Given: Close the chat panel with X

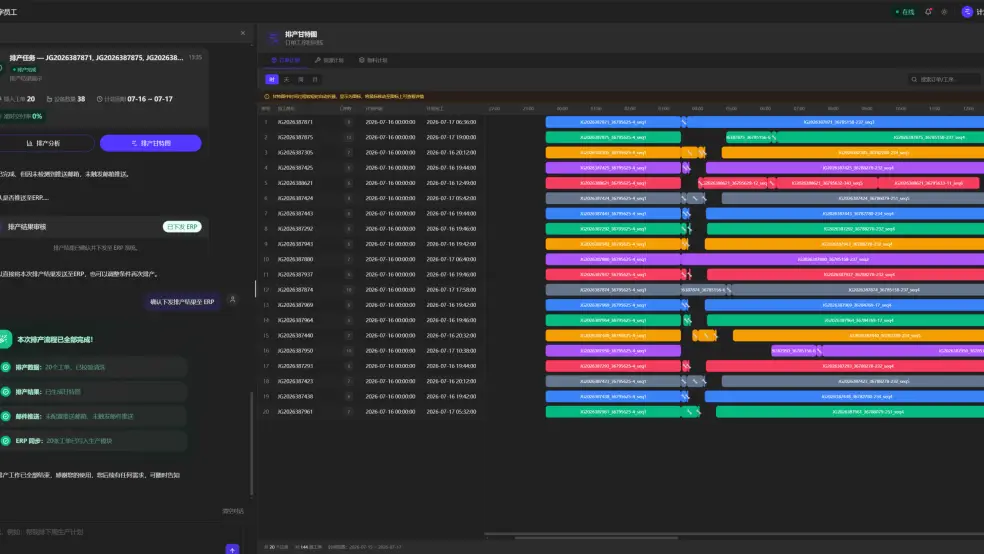Looking at the screenshot, I should (243, 33).
